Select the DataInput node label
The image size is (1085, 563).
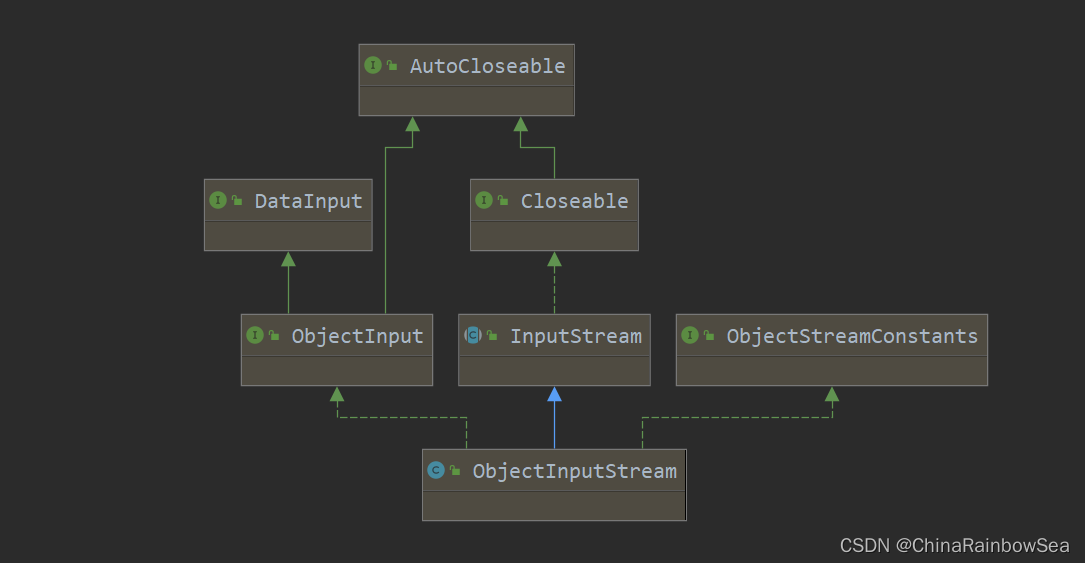point(308,201)
